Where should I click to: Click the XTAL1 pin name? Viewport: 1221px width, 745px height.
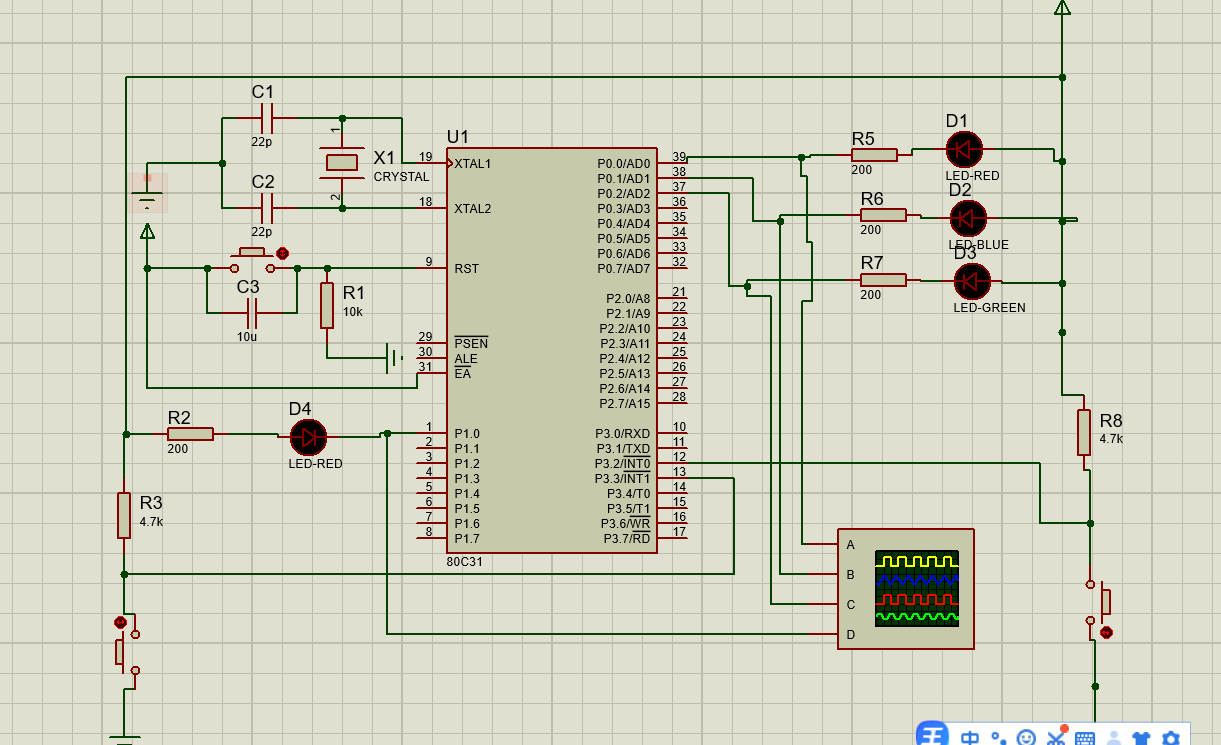point(473,164)
